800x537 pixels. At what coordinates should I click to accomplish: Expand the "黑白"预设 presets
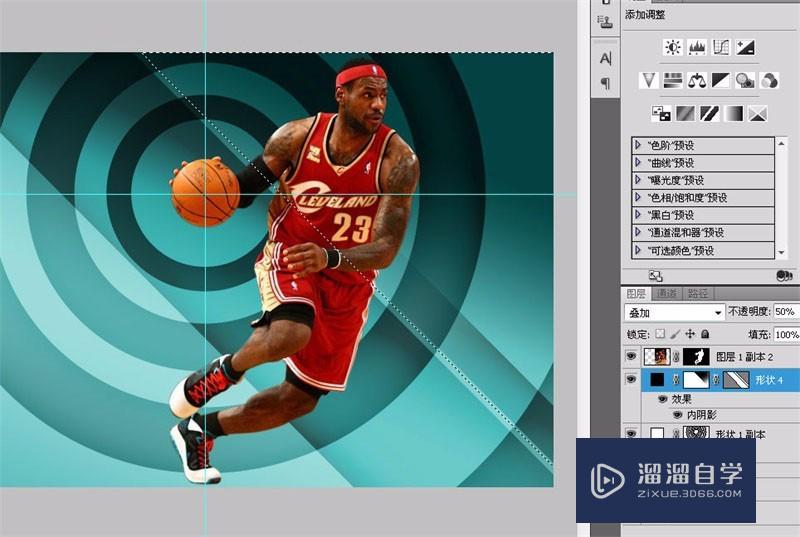[x=638, y=215]
